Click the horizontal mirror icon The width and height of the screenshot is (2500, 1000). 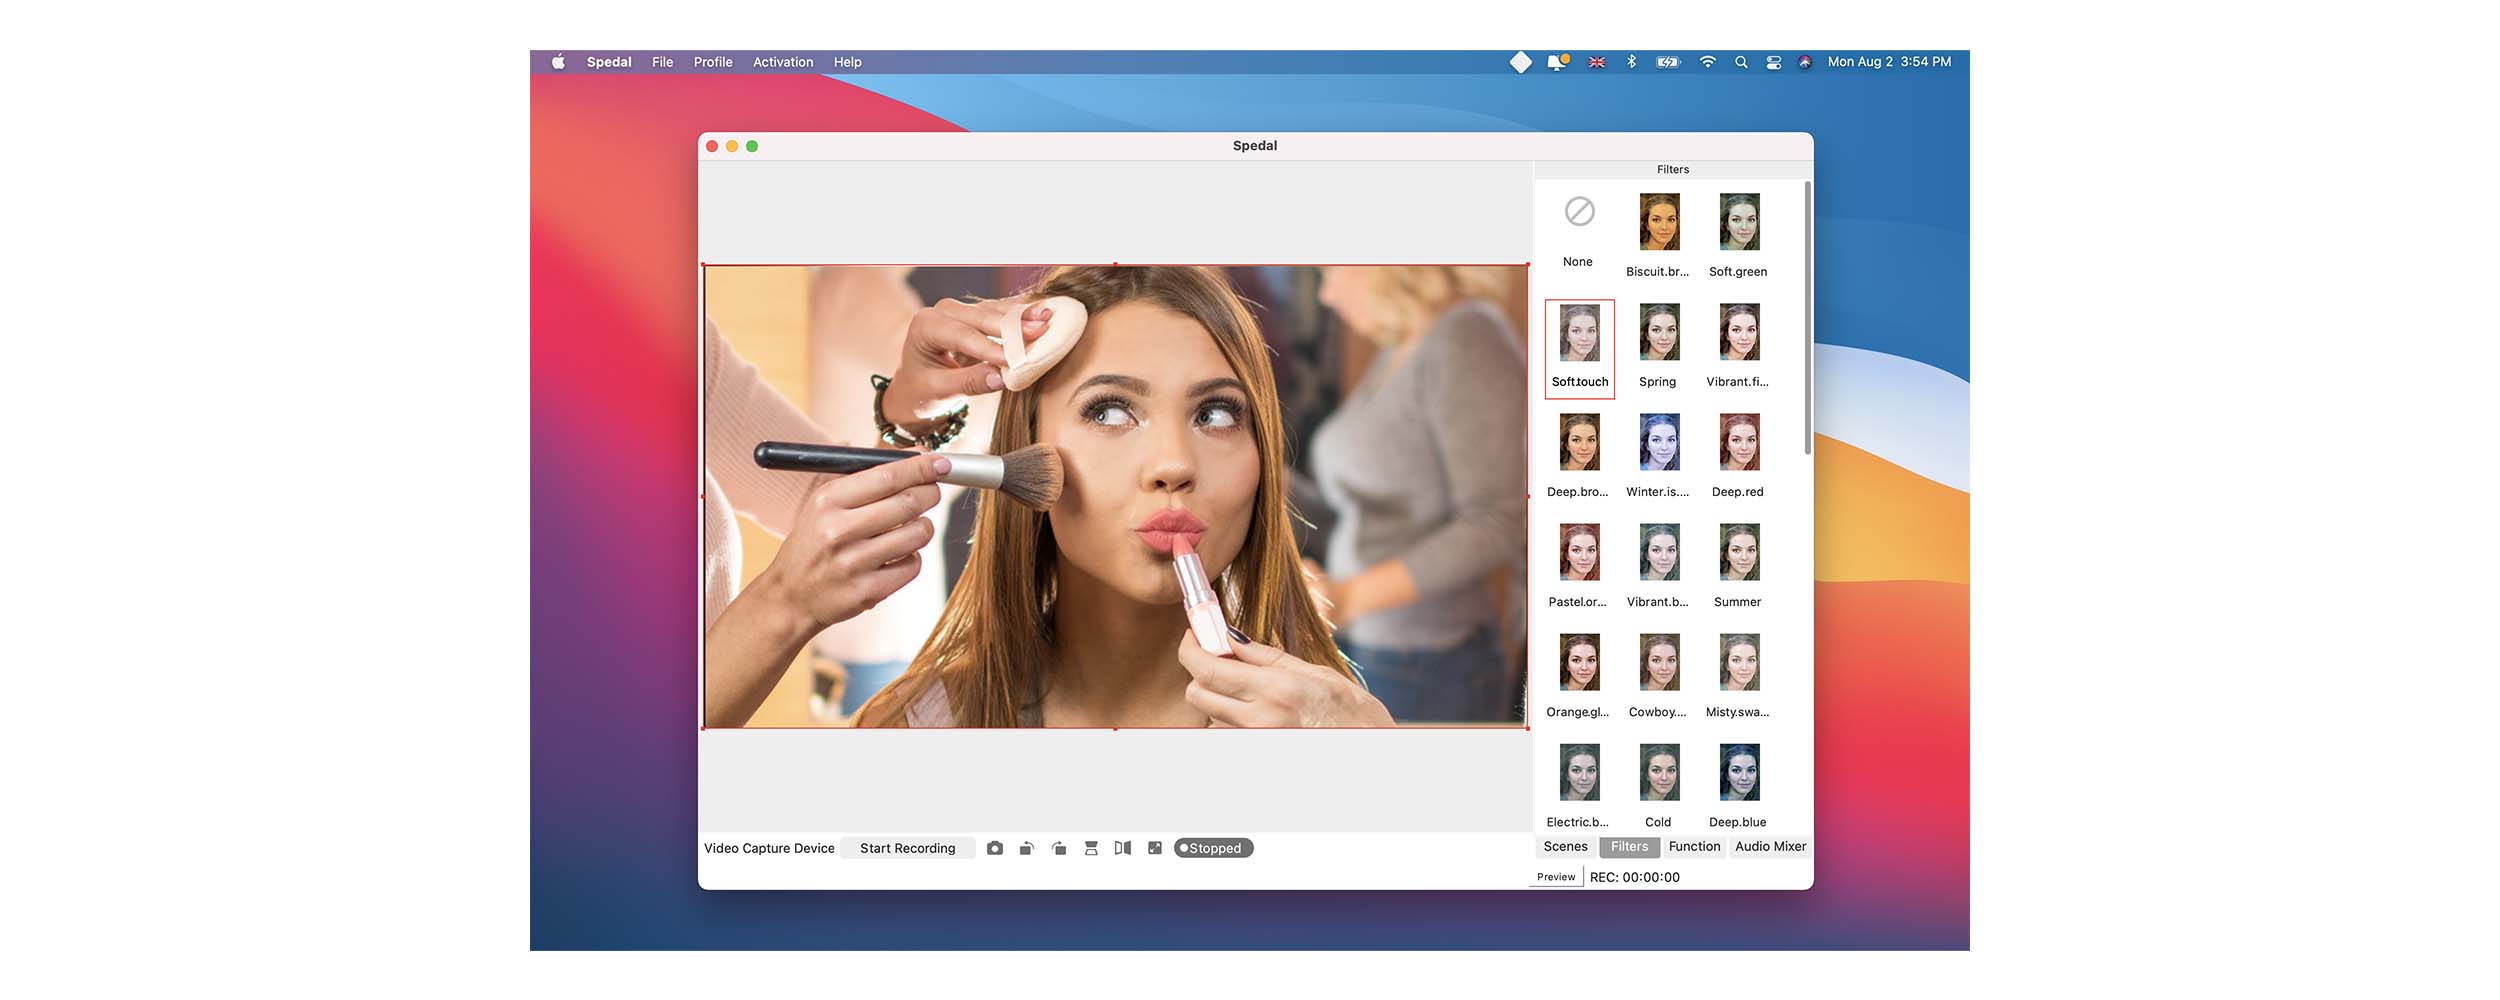(x=1123, y=848)
